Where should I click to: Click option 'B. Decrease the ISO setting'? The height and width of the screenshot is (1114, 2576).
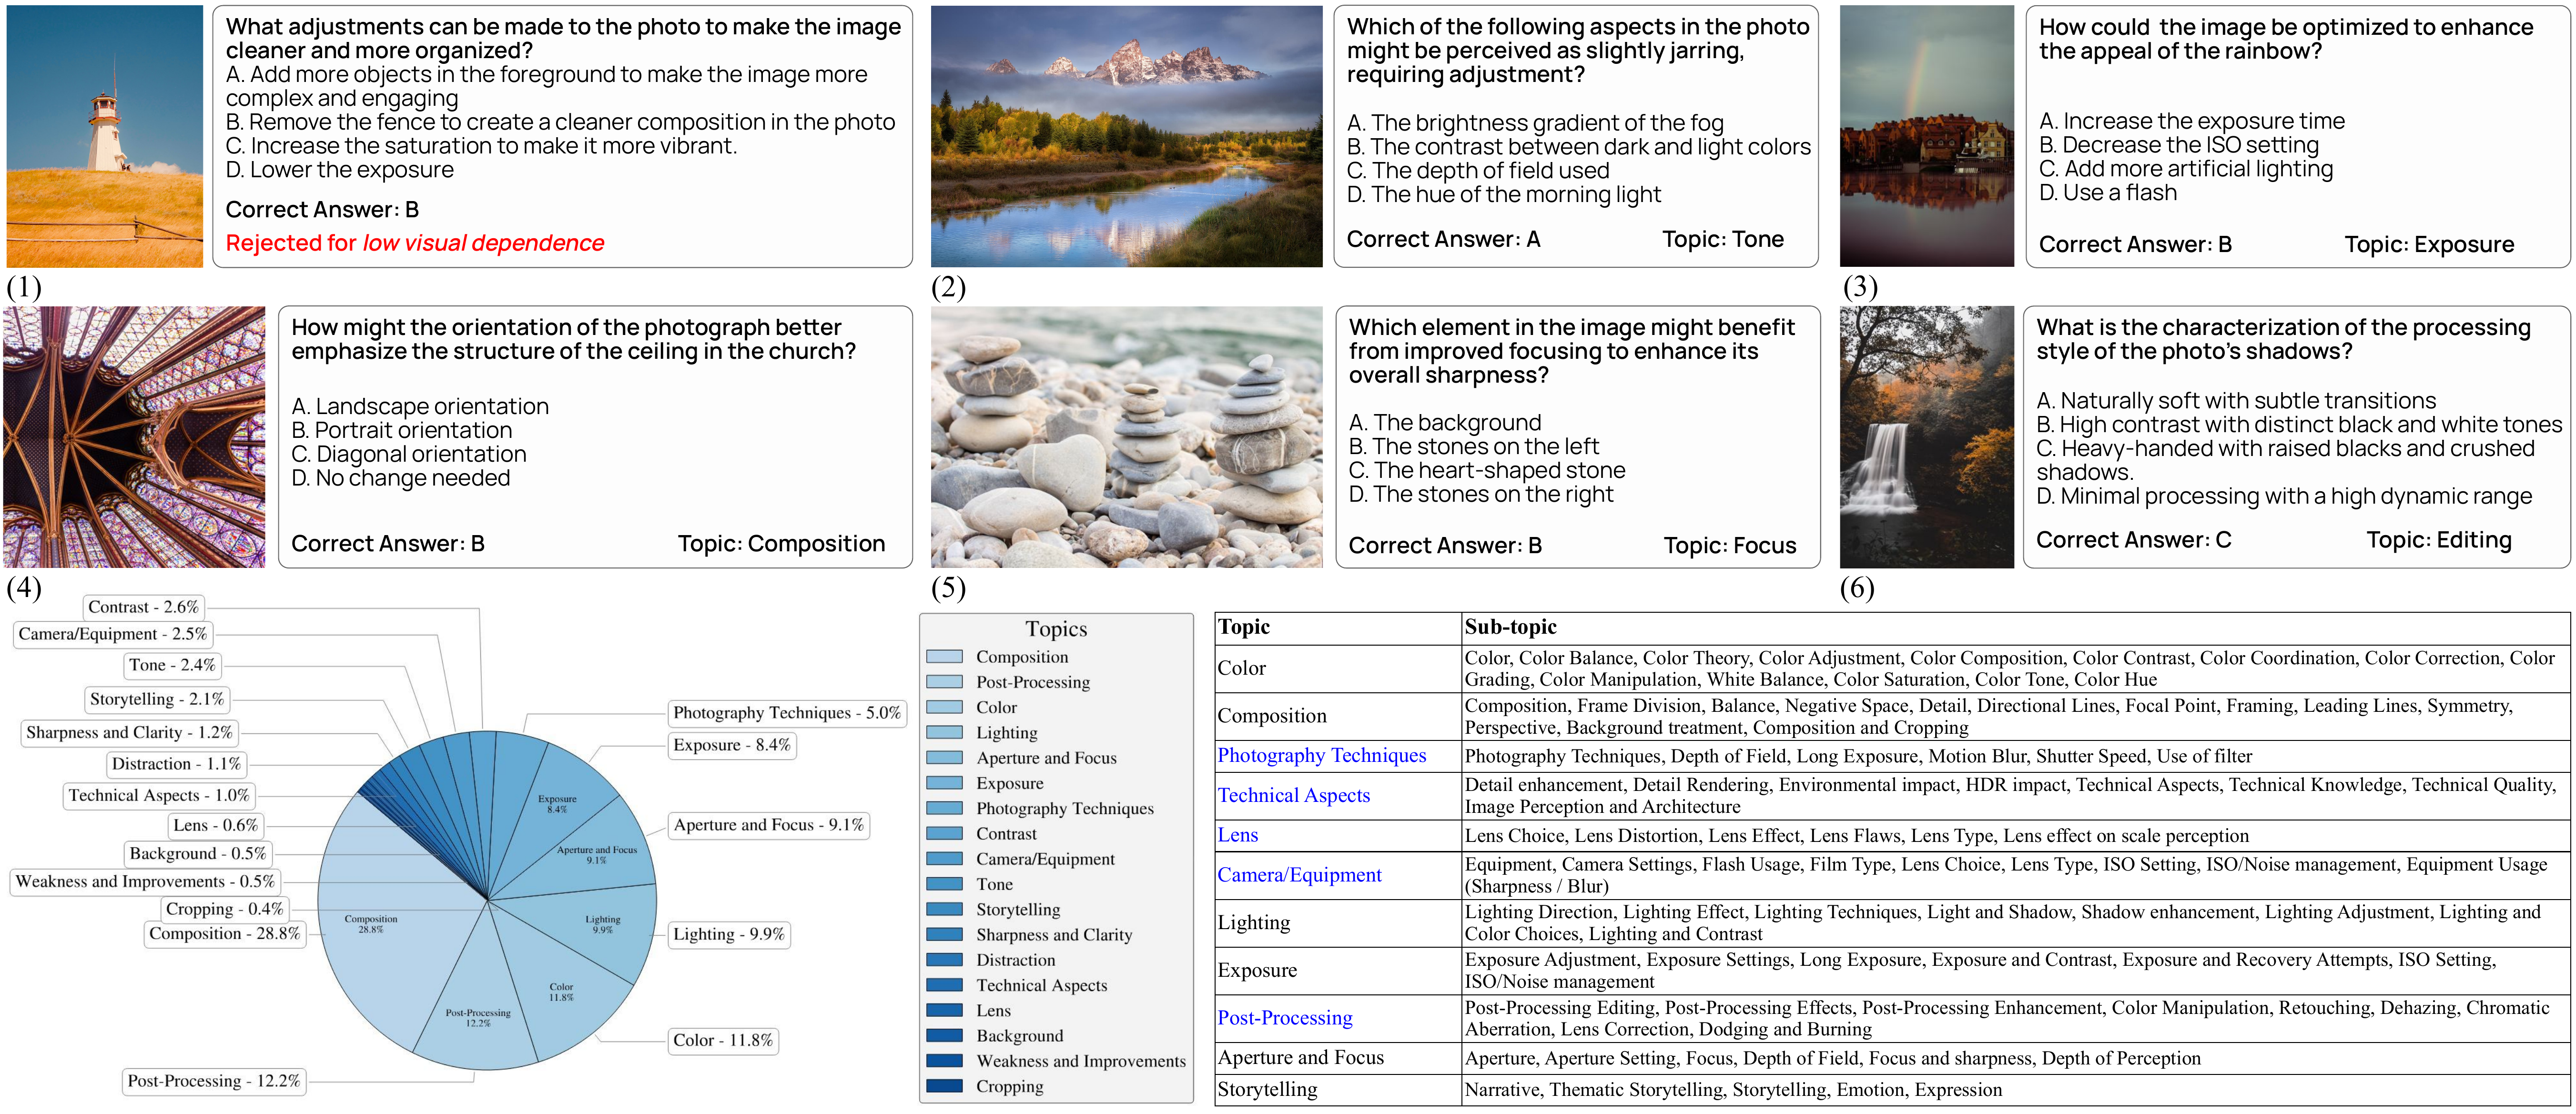point(2179,145)
